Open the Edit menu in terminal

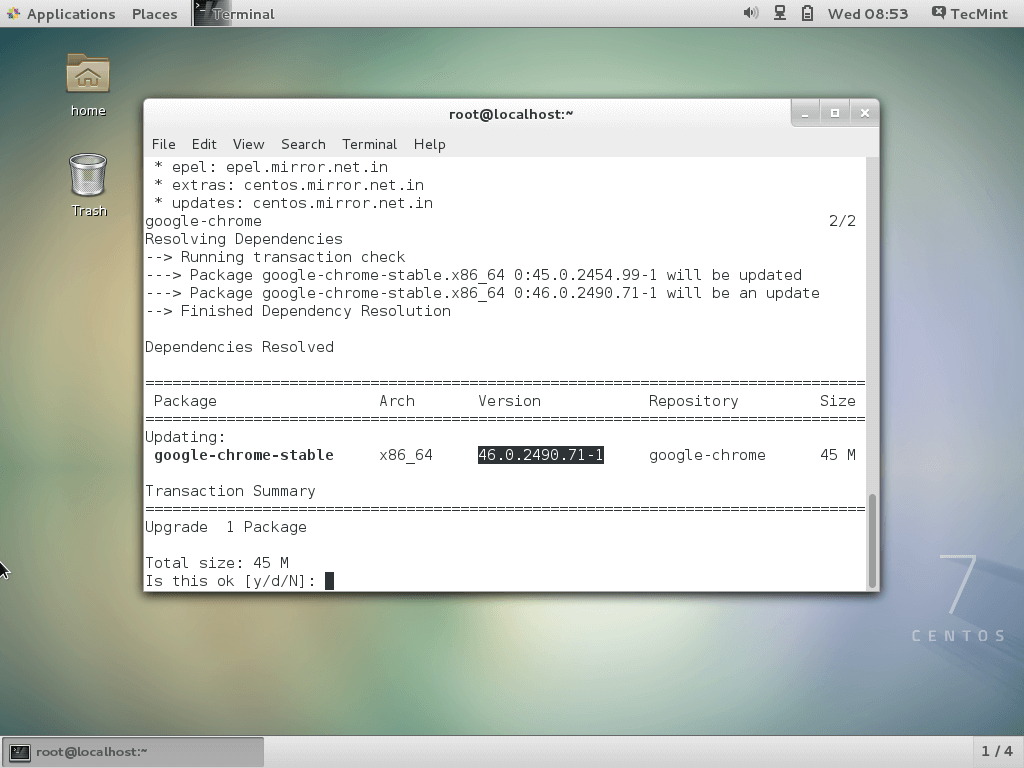(x=204, y=144)
